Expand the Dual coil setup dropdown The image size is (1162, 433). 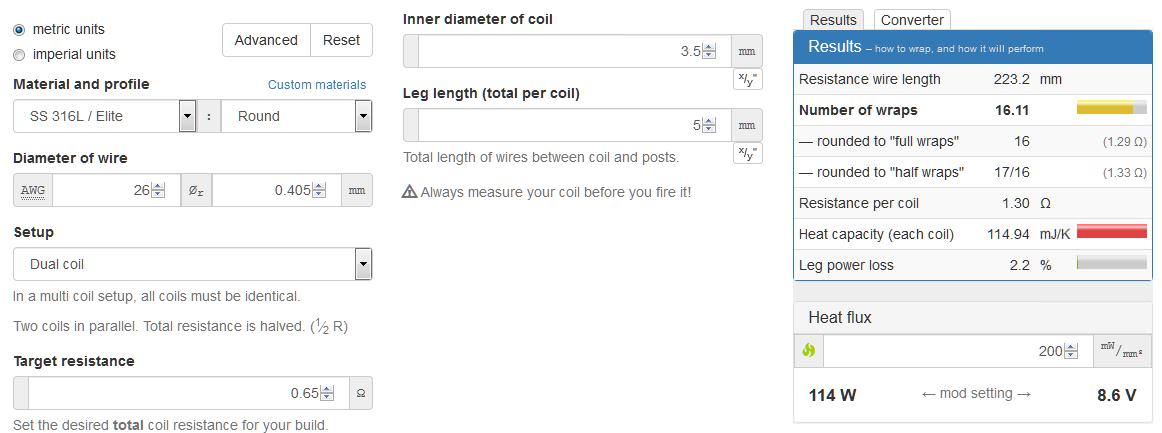193,264
